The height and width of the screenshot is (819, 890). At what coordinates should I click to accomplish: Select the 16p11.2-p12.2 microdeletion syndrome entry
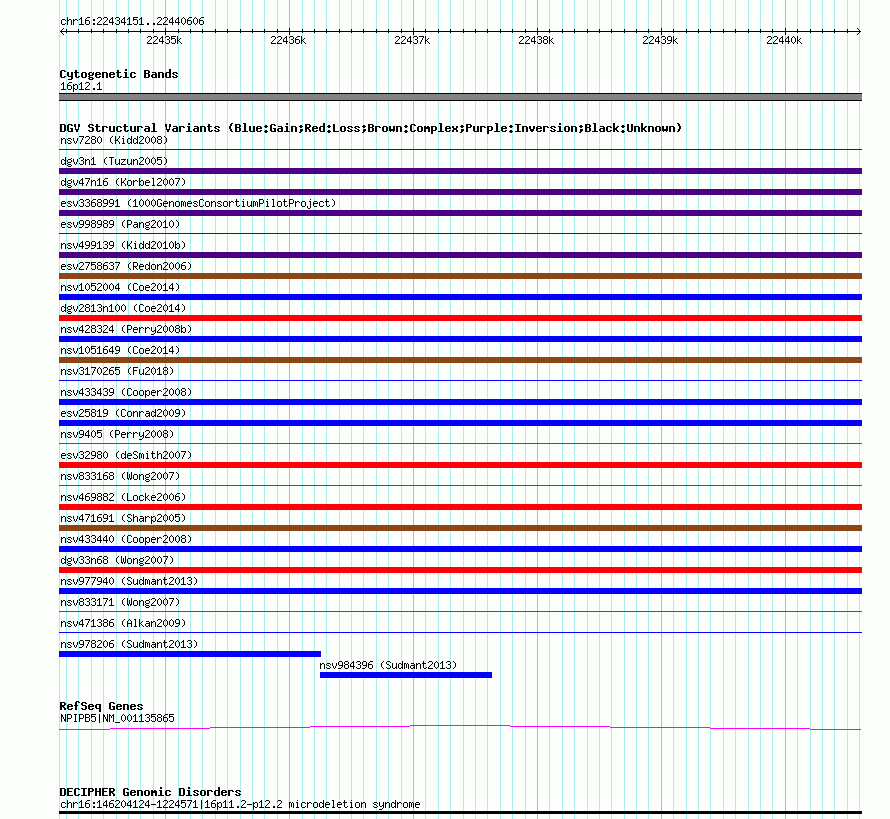[240, 804]
